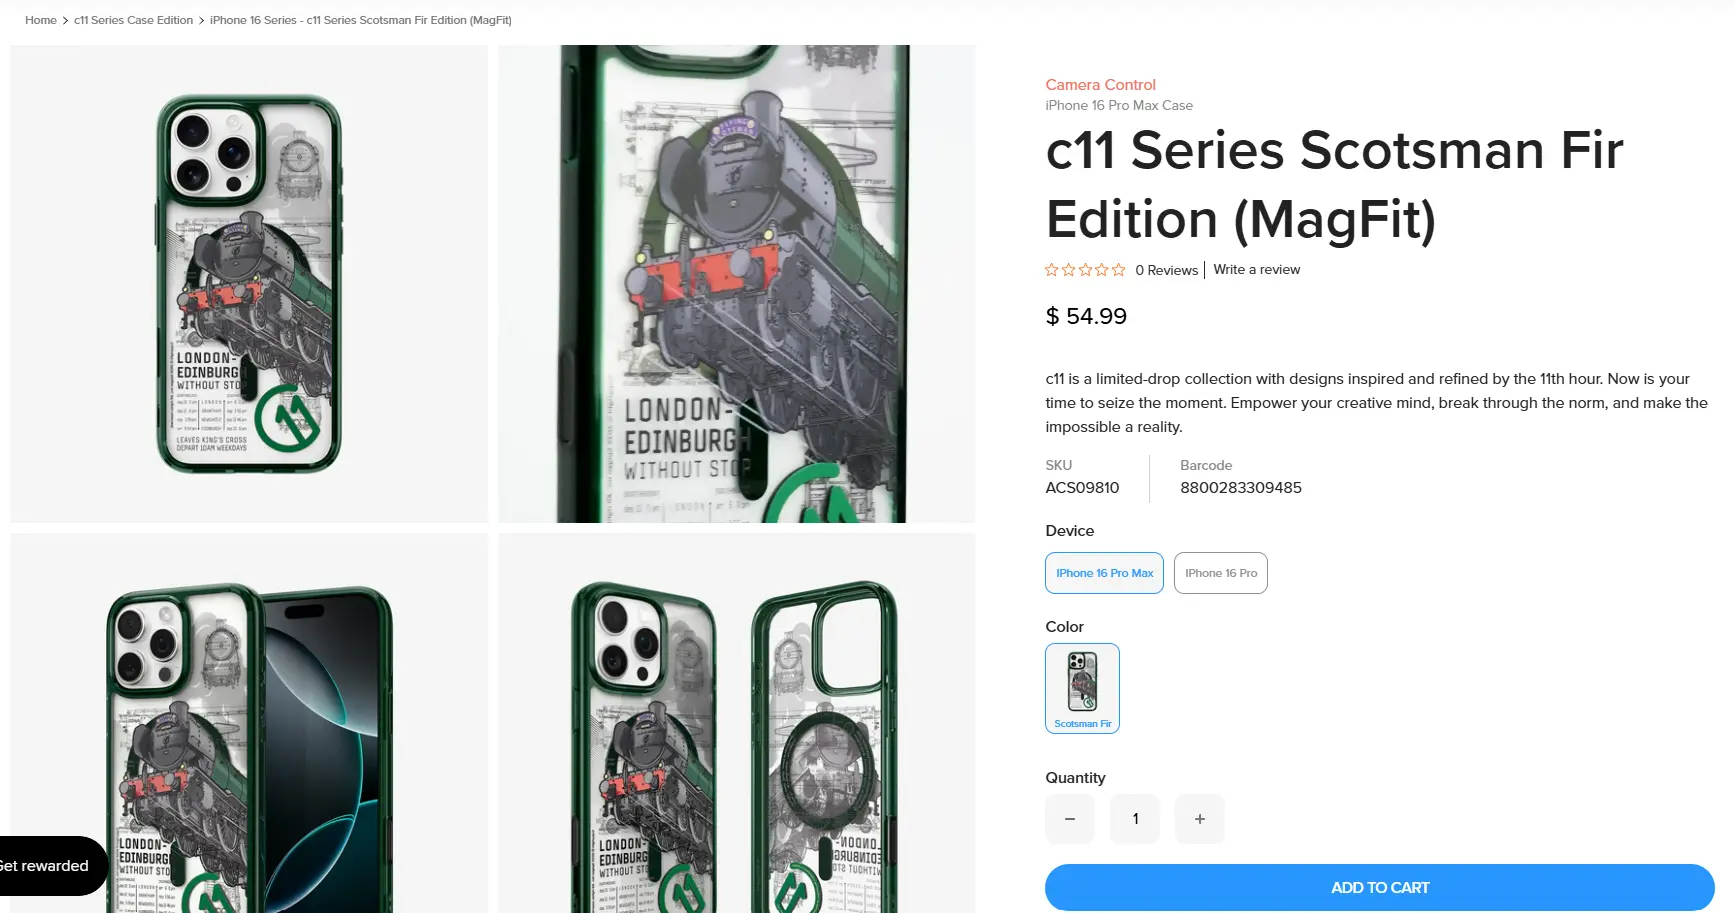Navigate to Home via breadcrumb
Screen dimensions: 1734x913
(x=40, y=20)
